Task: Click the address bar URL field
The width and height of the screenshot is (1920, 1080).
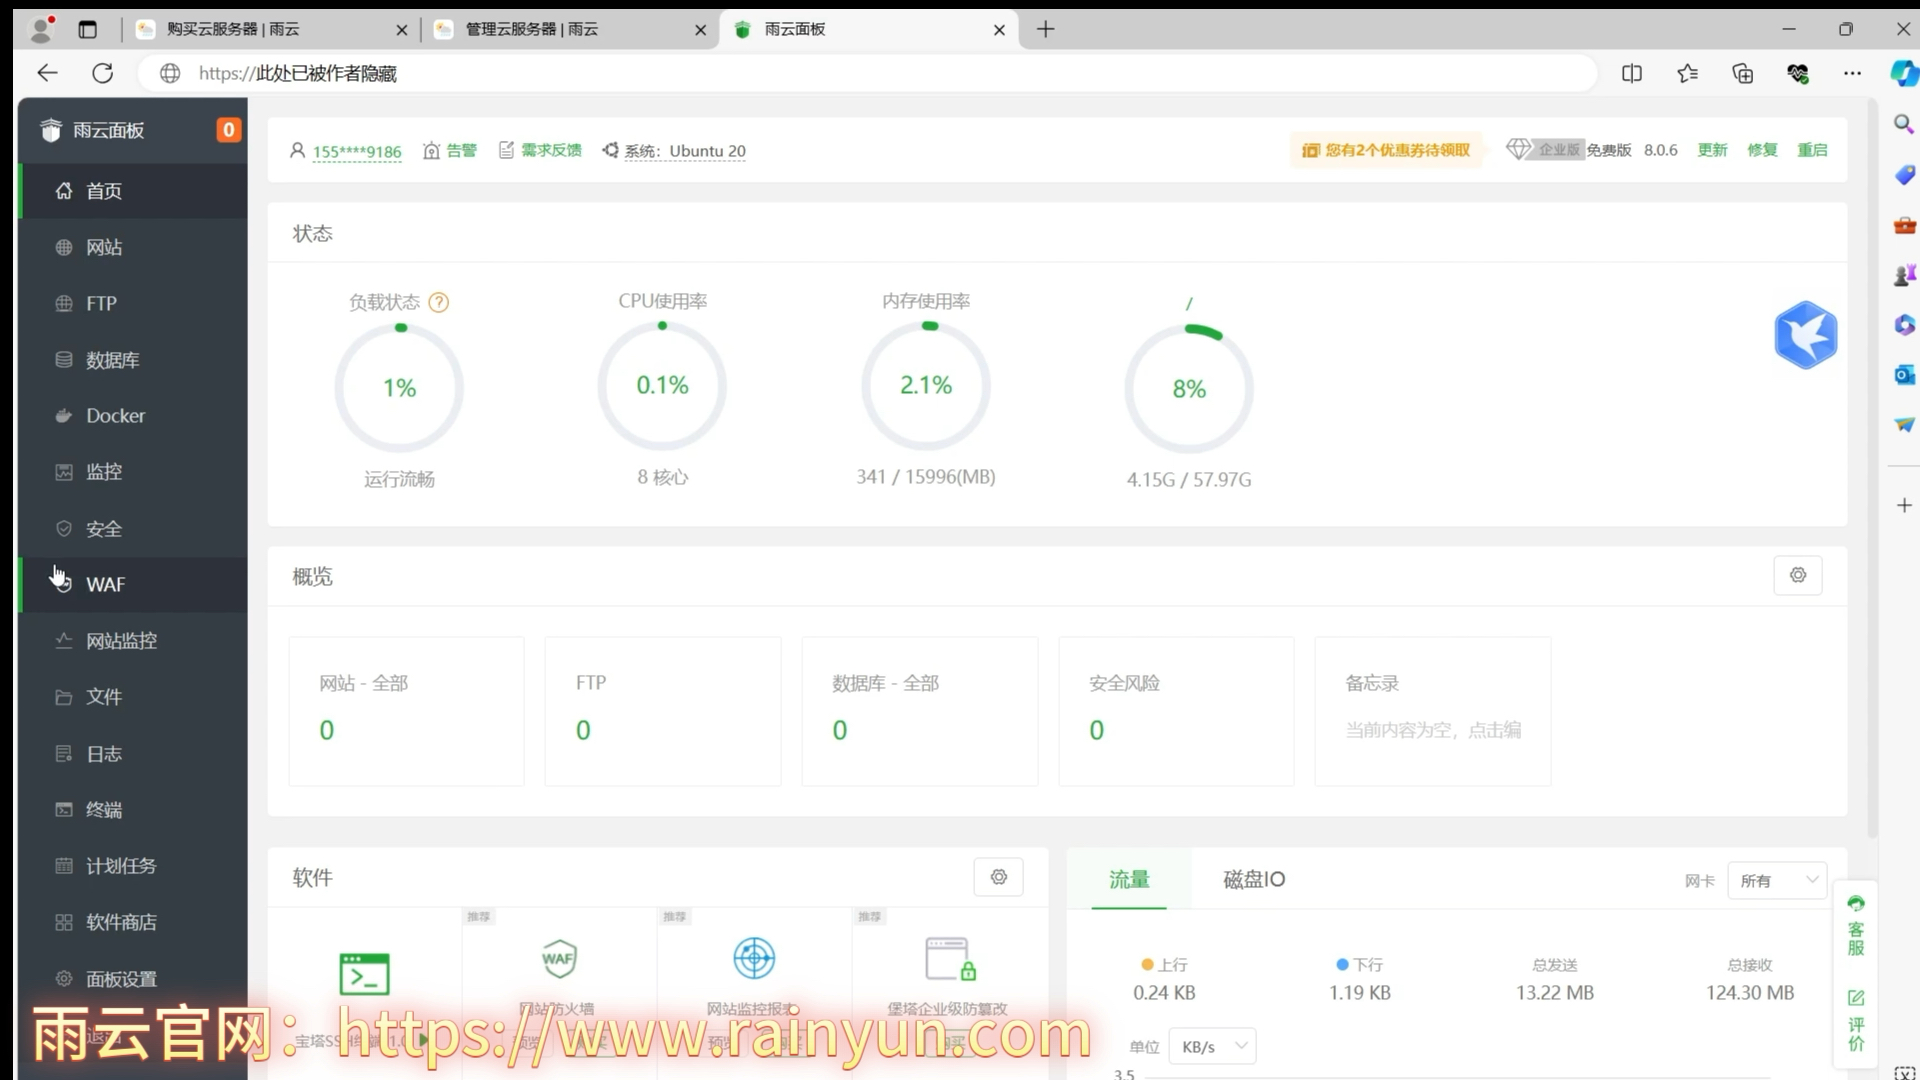Action: (866, 73)
